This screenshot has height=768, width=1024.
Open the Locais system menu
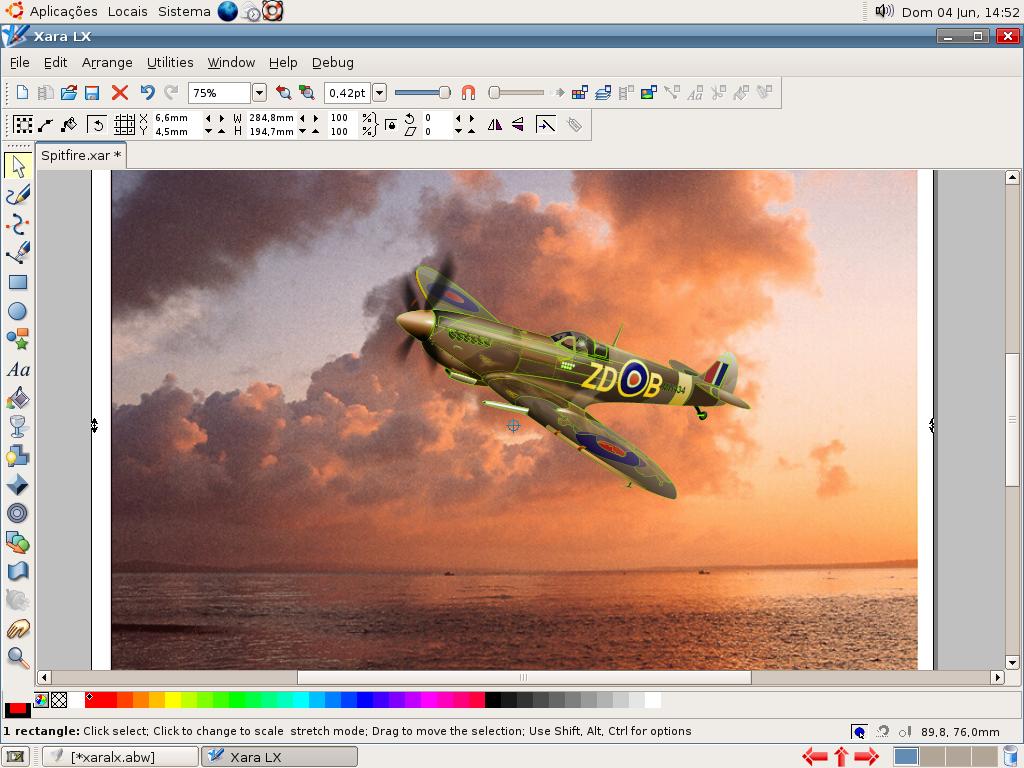(x=127, y=11)
